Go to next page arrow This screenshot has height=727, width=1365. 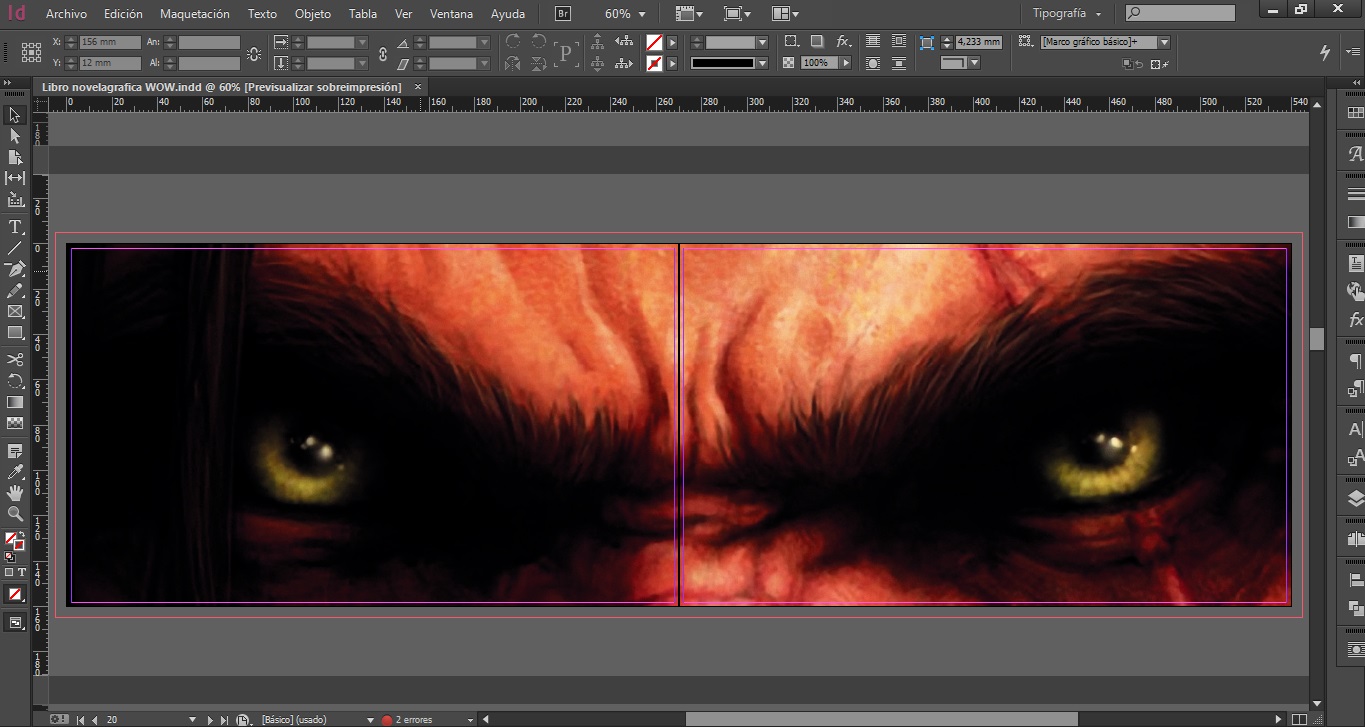[x=210, y=719]
